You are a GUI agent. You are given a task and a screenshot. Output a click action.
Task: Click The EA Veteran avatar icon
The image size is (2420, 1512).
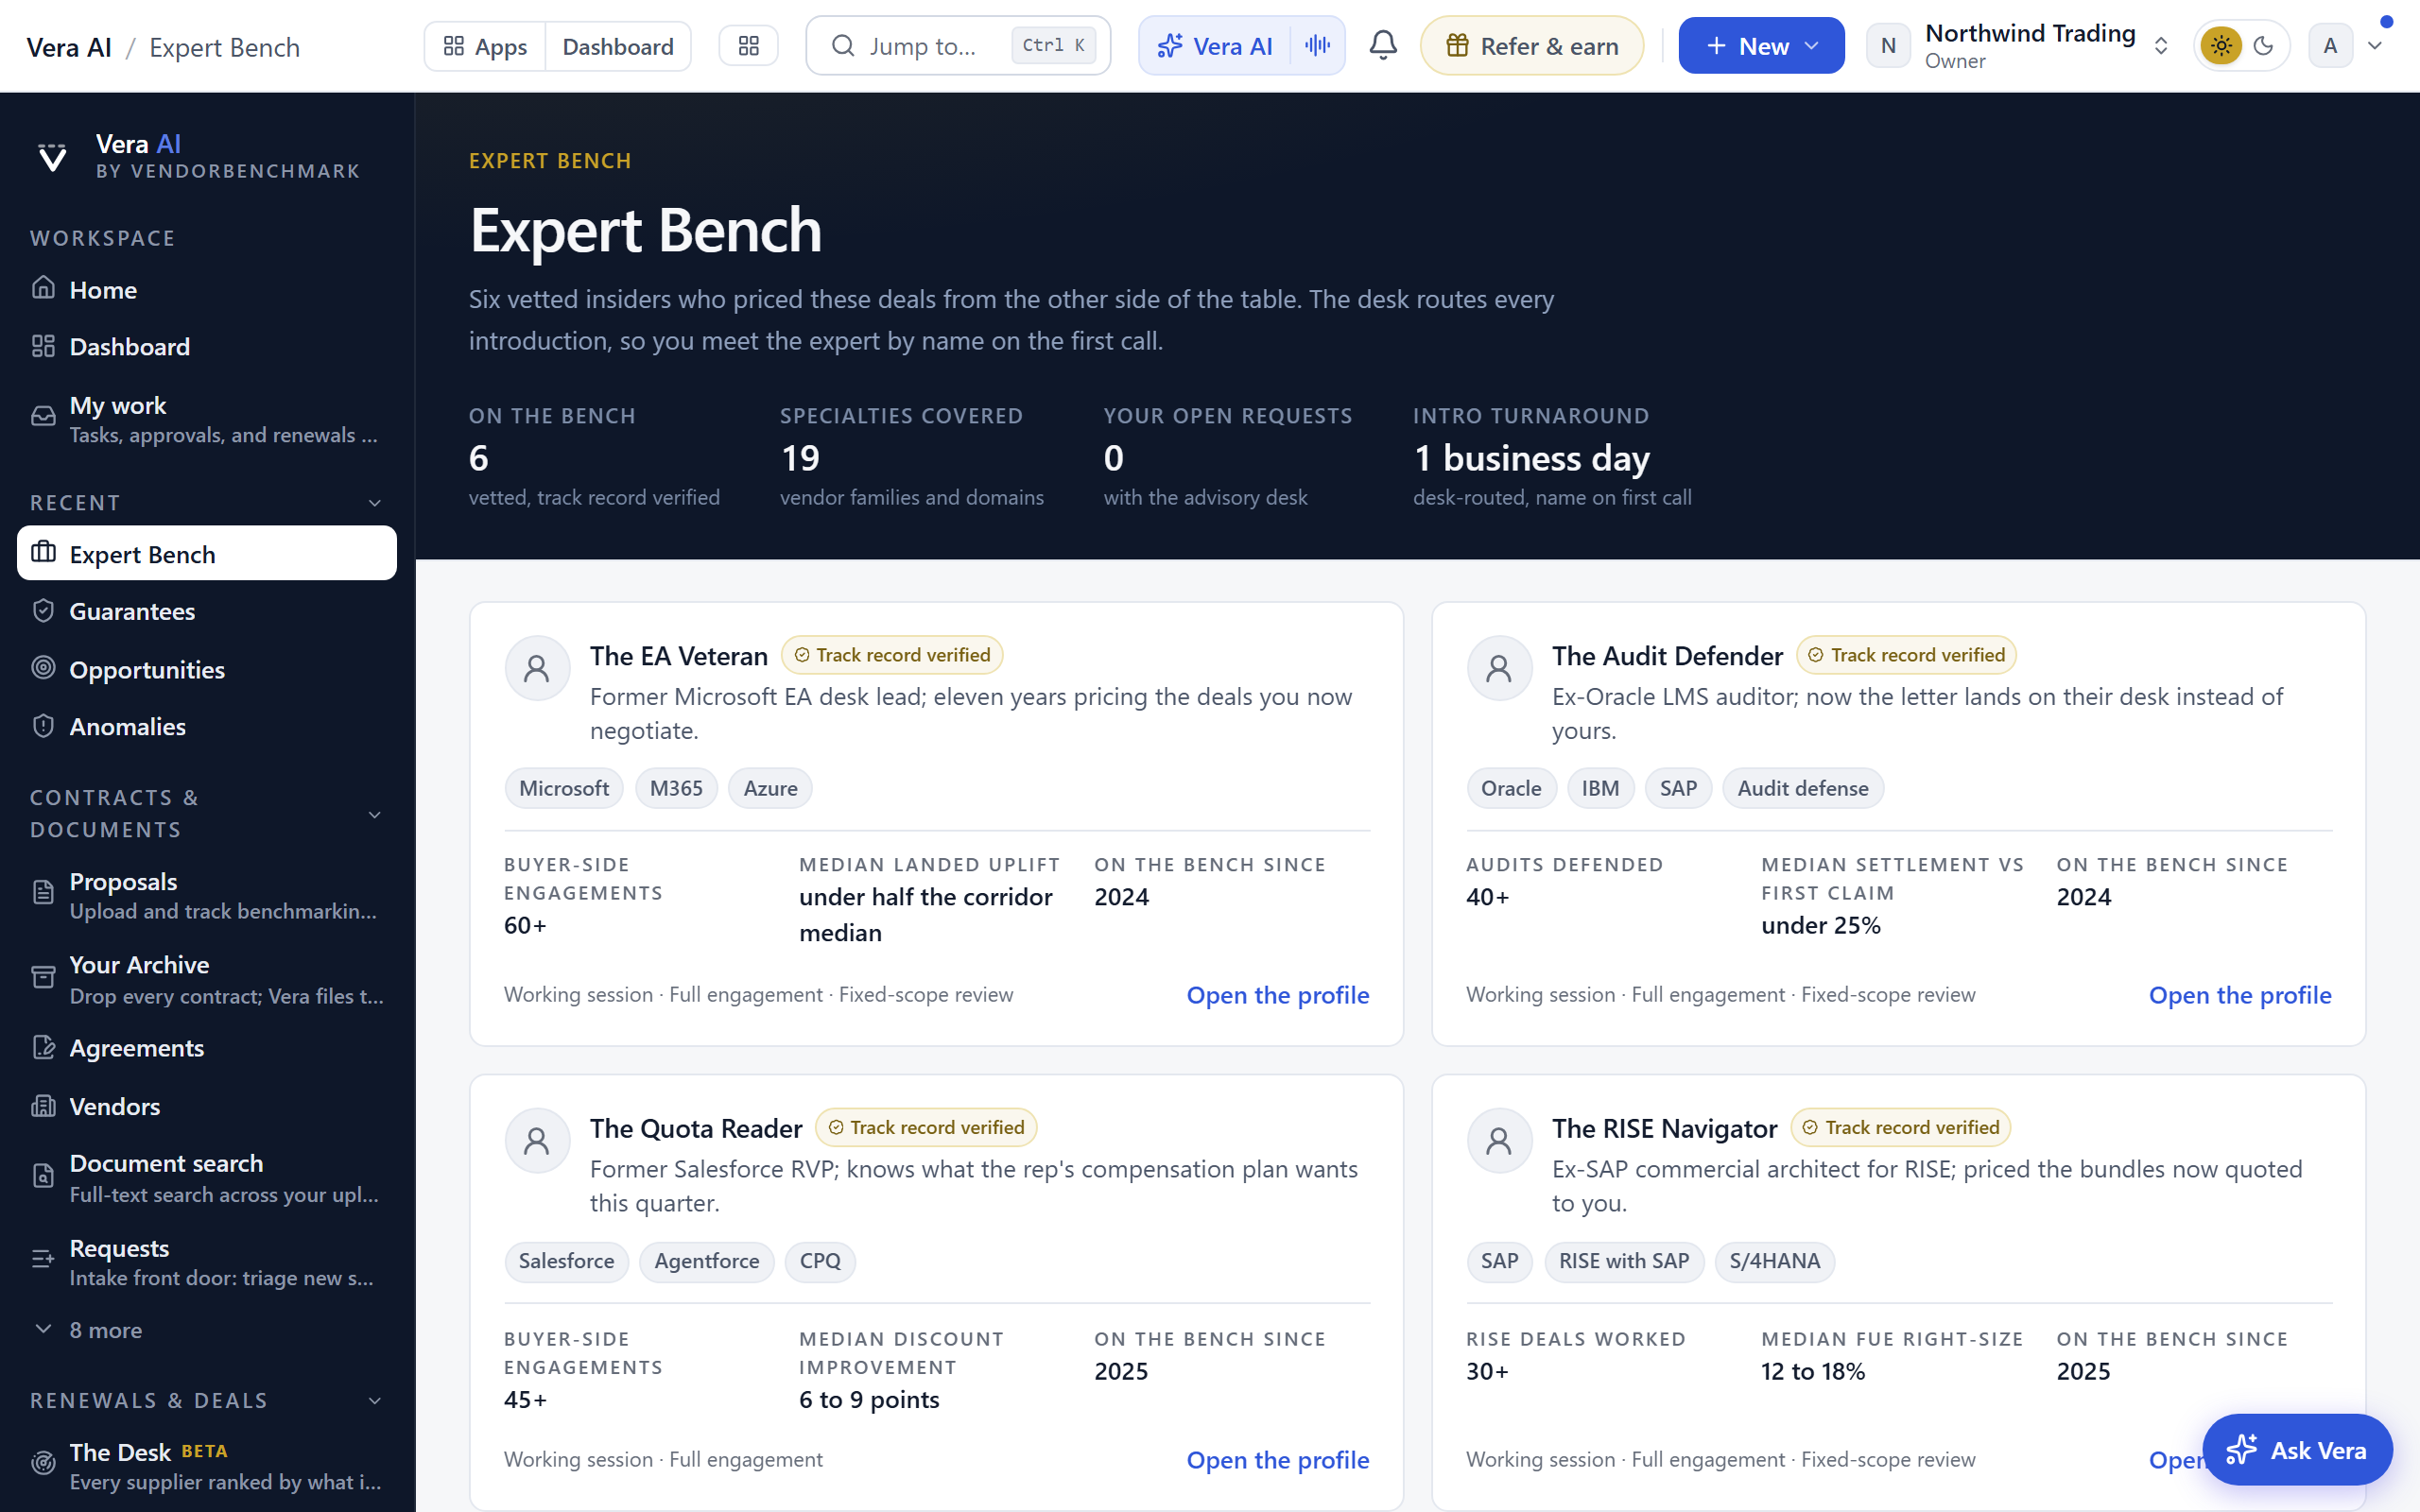coord(537,668)
